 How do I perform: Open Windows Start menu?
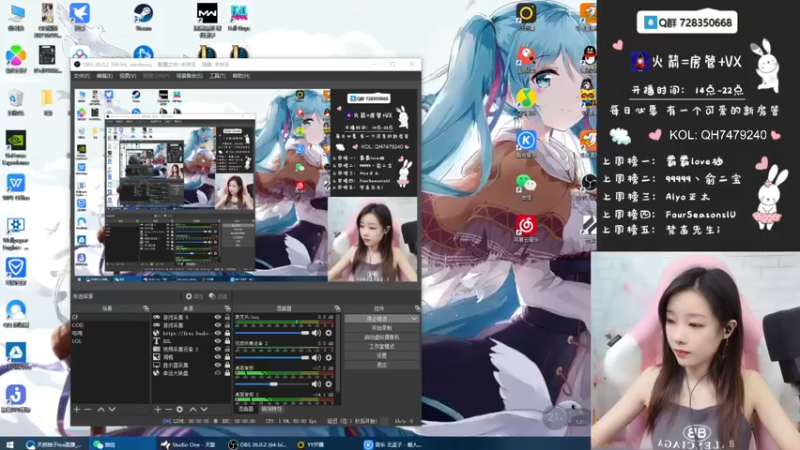coord(10,444)
